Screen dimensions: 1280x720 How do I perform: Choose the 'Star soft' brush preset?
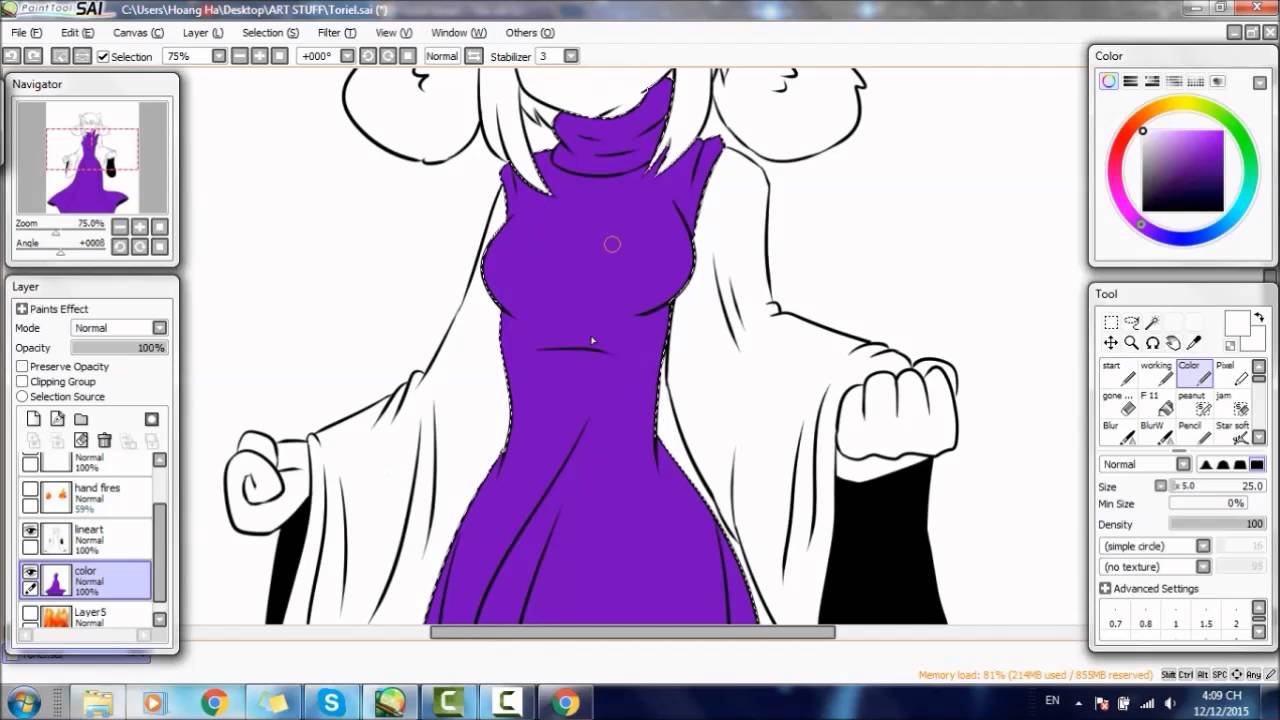[1232, 433]
